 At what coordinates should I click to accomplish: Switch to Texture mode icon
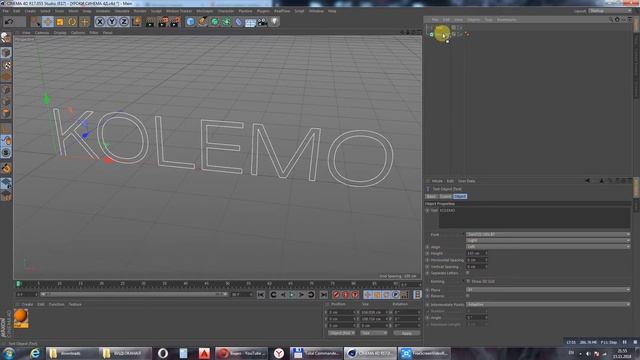click(x=6, y=65)
